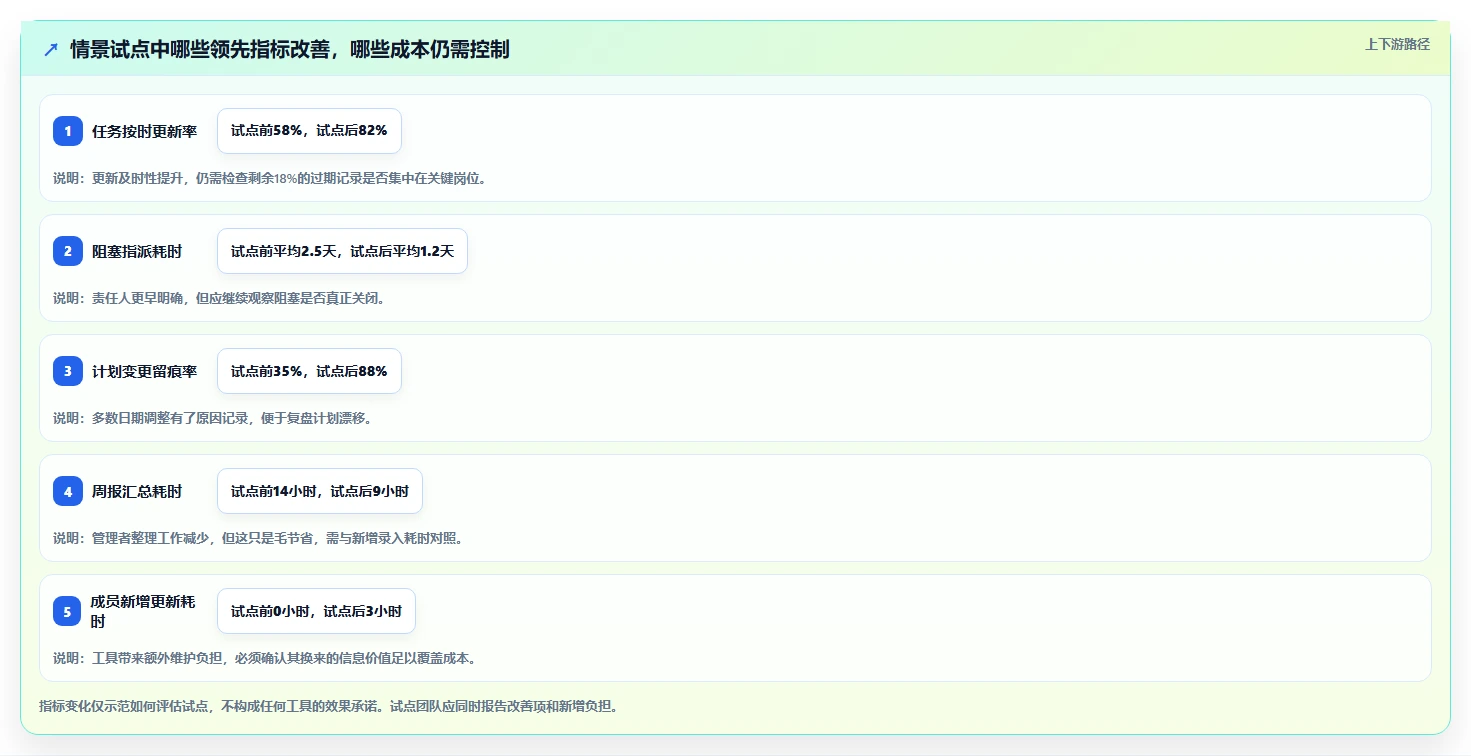The width and height of the screenshot is (1471, 756).
Task: Click the 阻塞指派耗时 metric label
Action: tap(137, 251)
